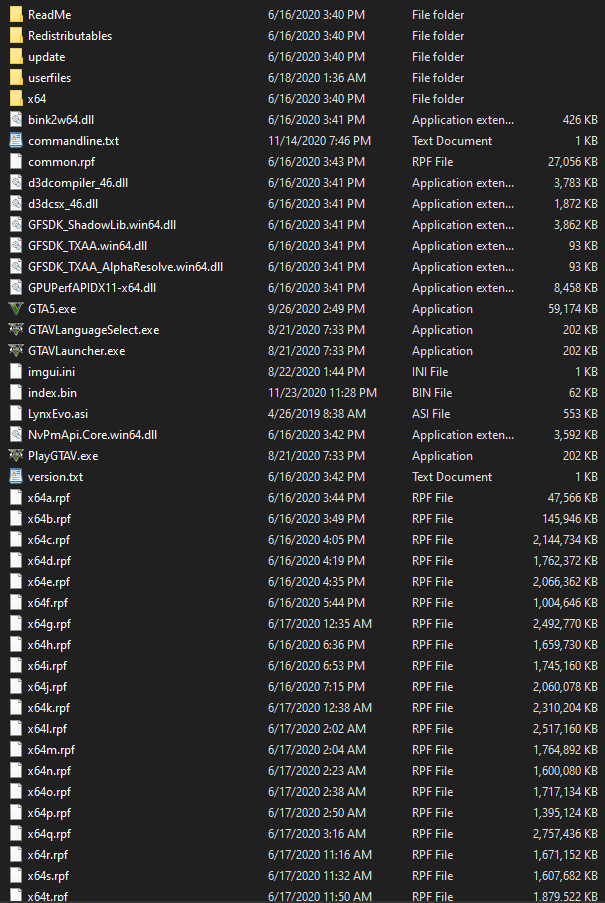
Task: Select the 8/22/2020 1:44 PM date entry
Action: point(316,371)
